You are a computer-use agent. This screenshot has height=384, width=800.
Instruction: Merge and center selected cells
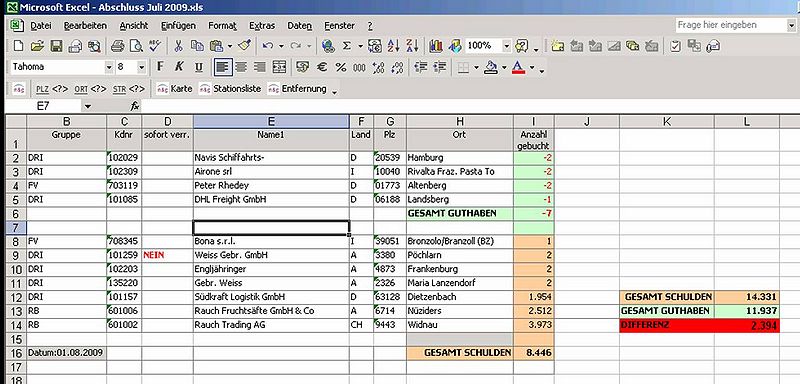[x=279, y=67]
